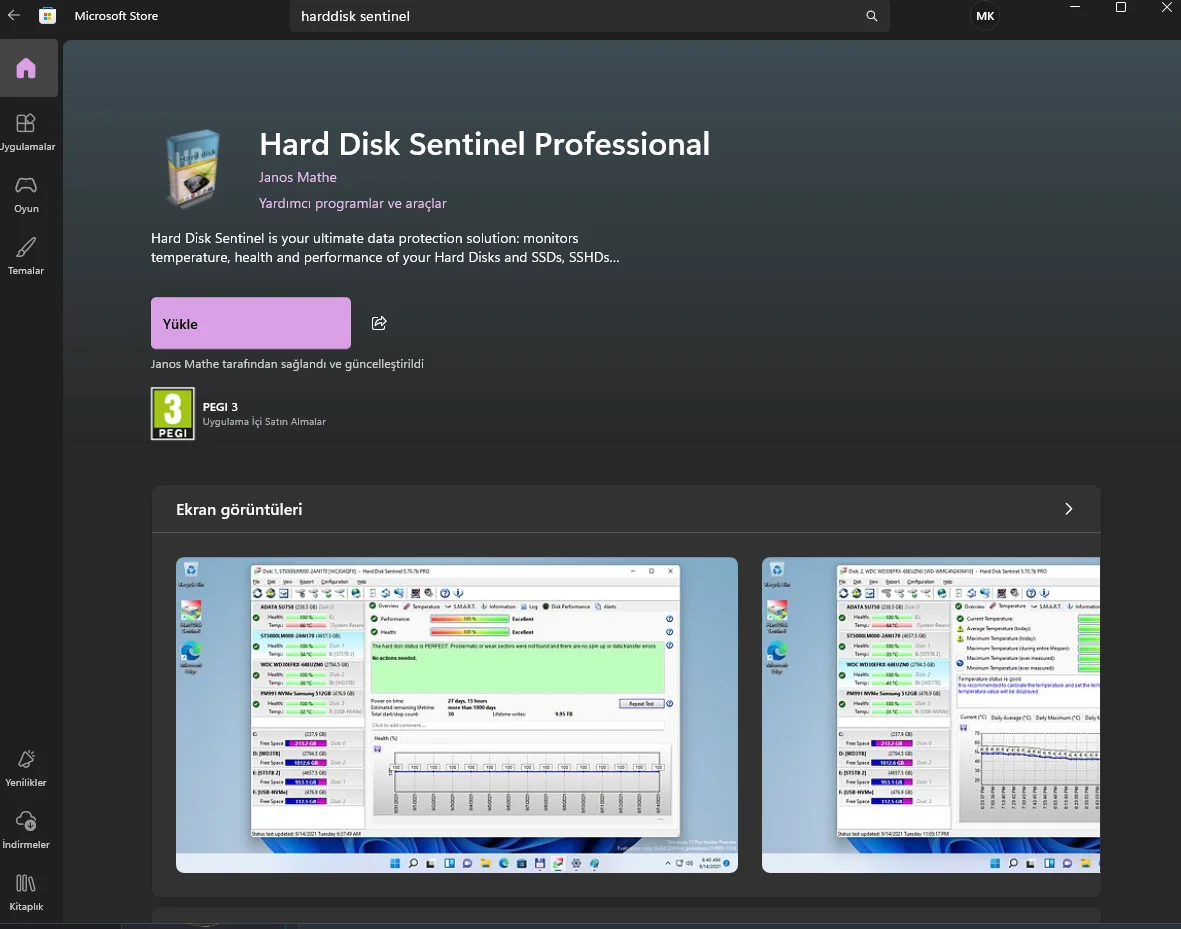
Task: Open Oyun section in sidebar
Action: point(26,194)
